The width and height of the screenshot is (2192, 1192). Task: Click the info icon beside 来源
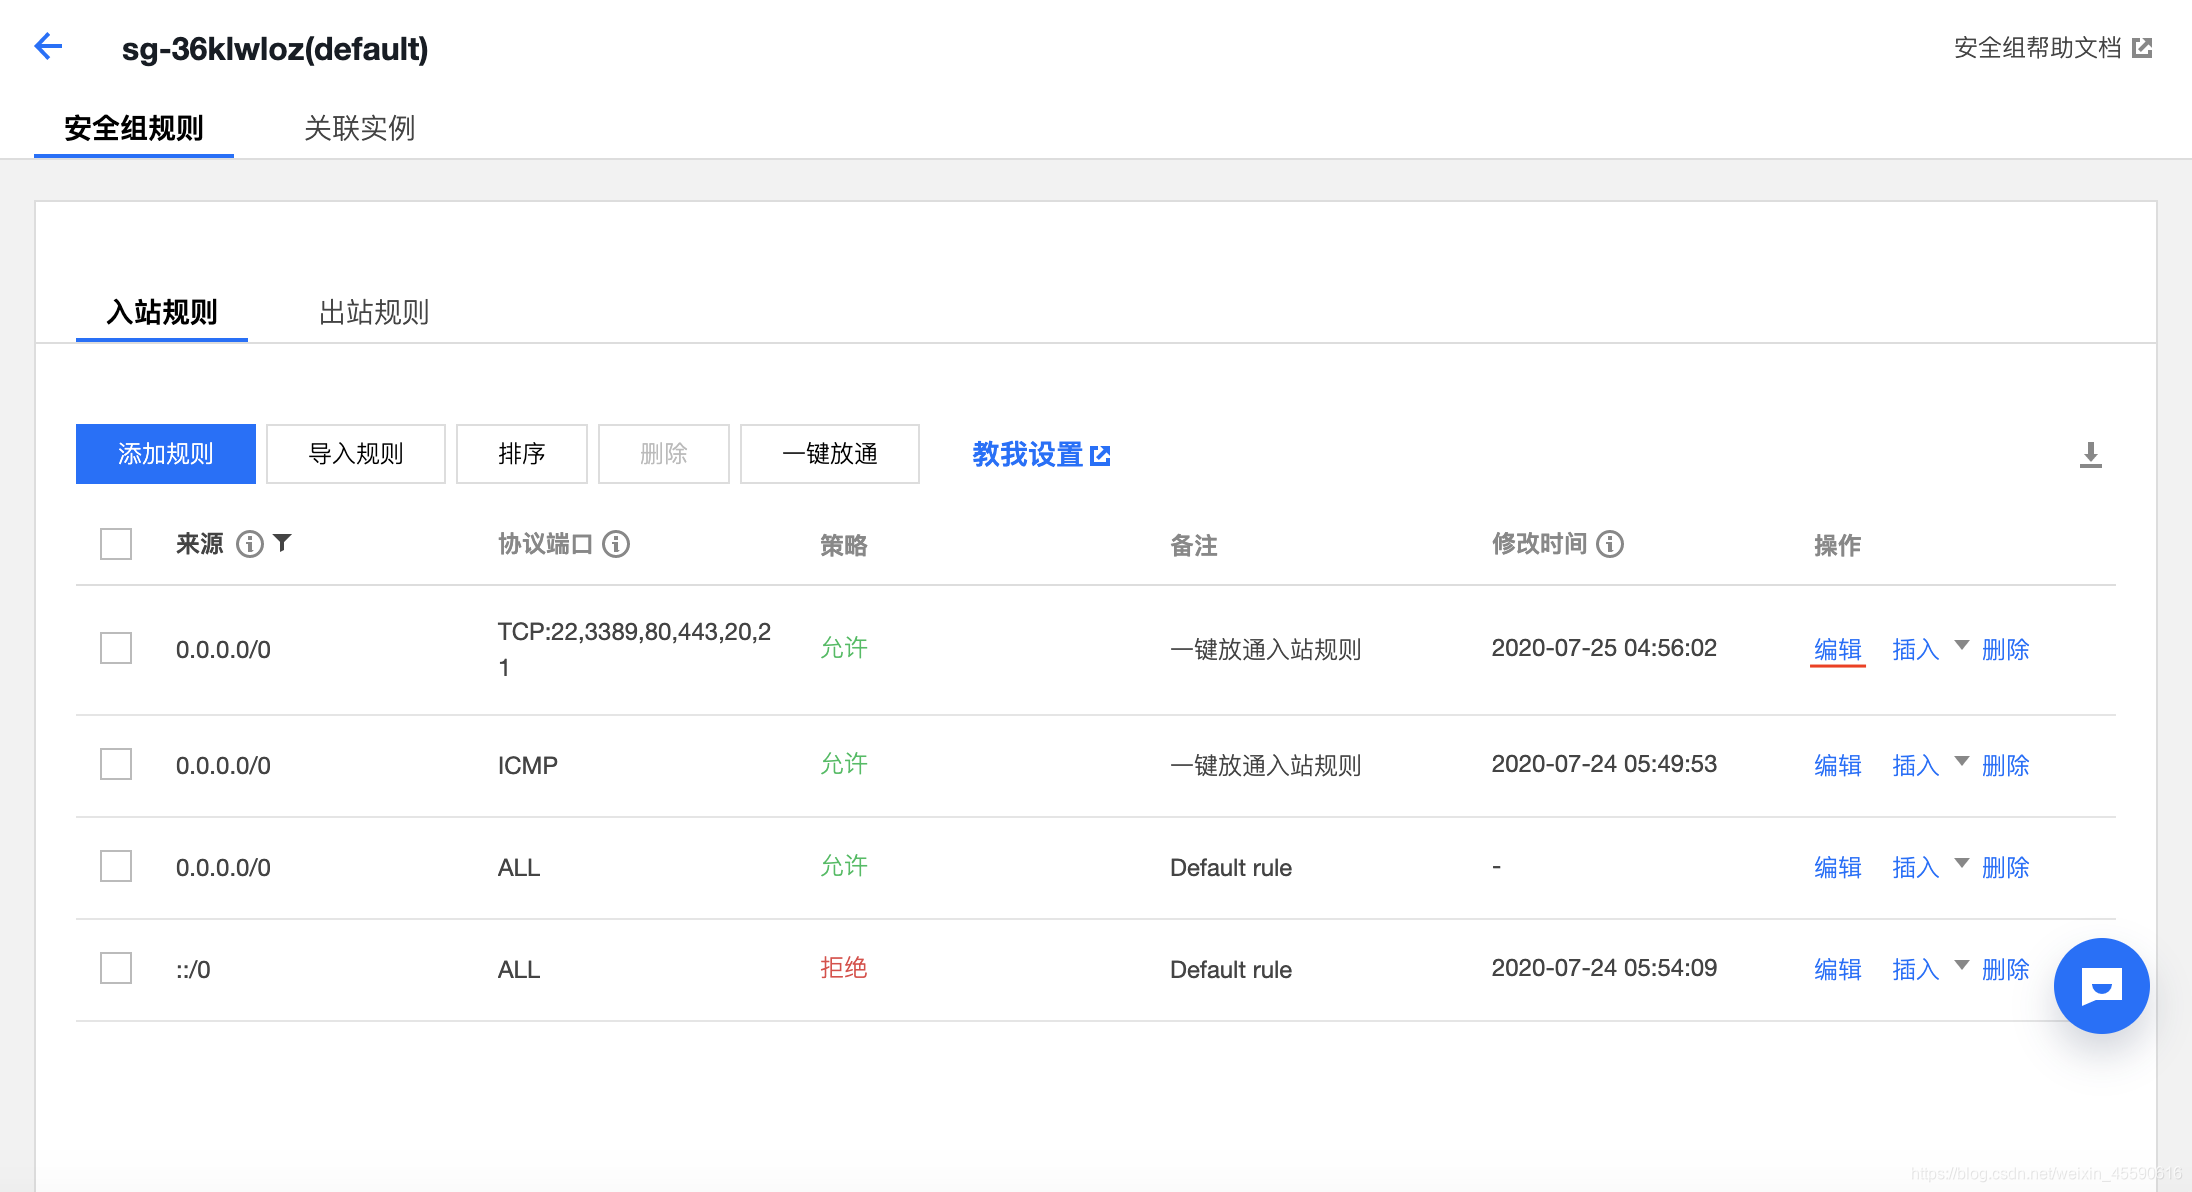coord(249,544)
